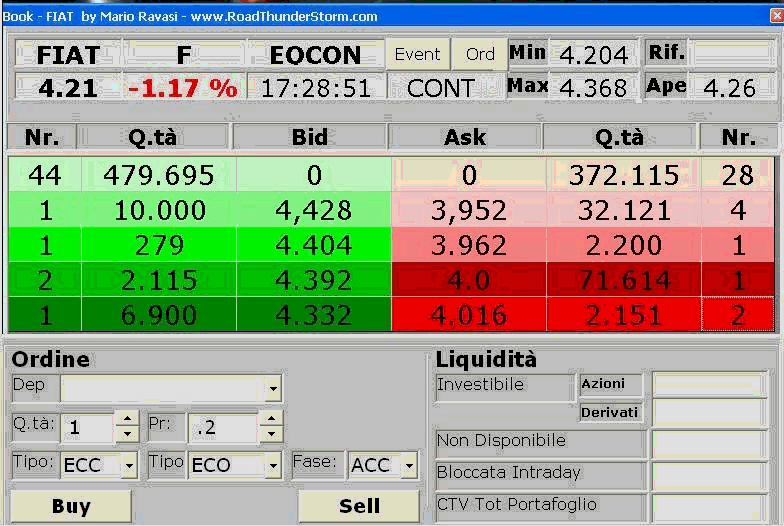Viewport: 784px width, 526px height.
Task: Click bid quantity 279
Action: [159, 245]
